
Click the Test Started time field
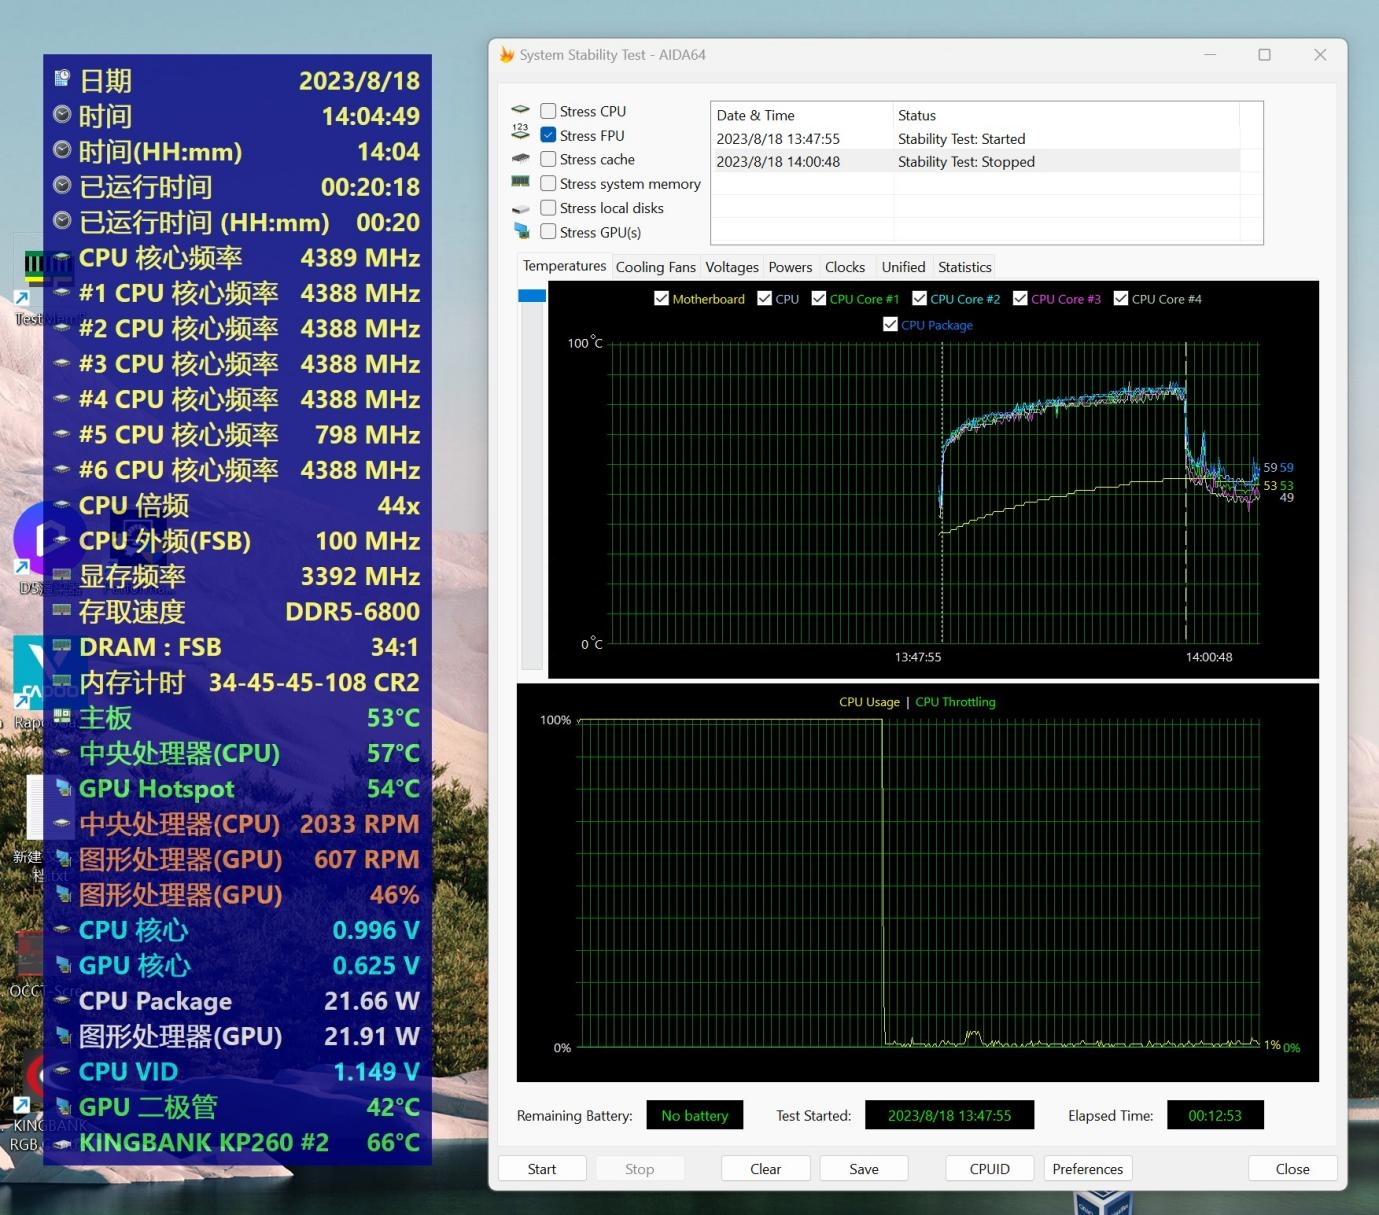949,1115
